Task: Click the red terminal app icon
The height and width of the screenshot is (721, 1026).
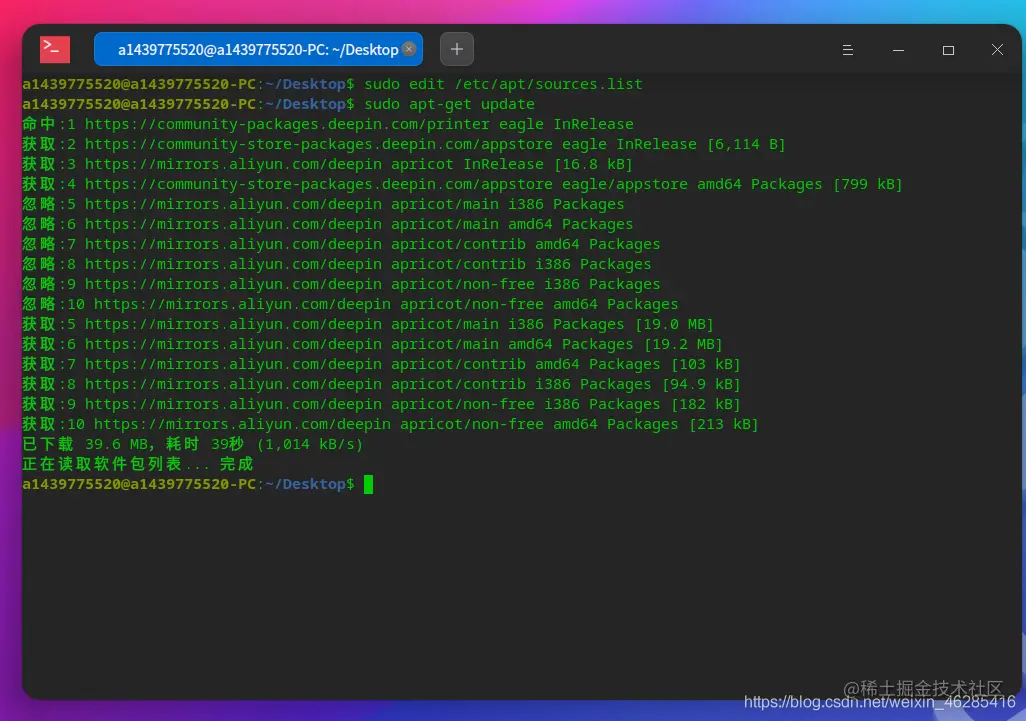Action: pyautogui.click(x=55, y=50)
